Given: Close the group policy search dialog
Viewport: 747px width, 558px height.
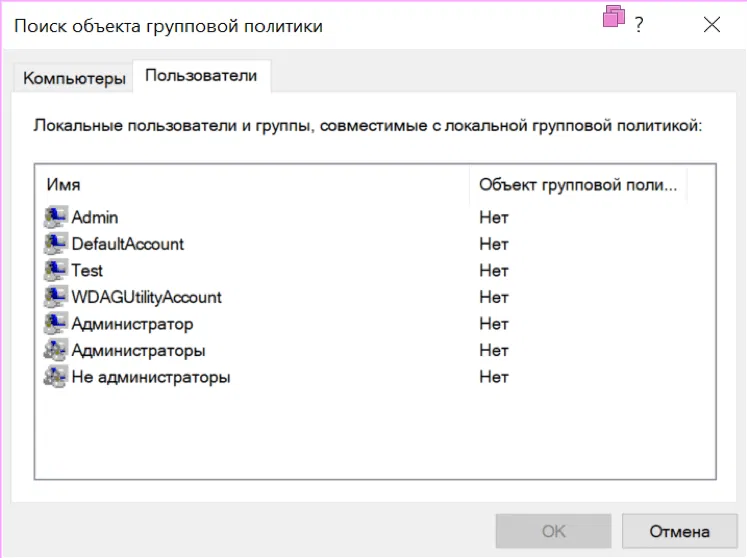Looking at the screenshot, I should click(711, 26).
